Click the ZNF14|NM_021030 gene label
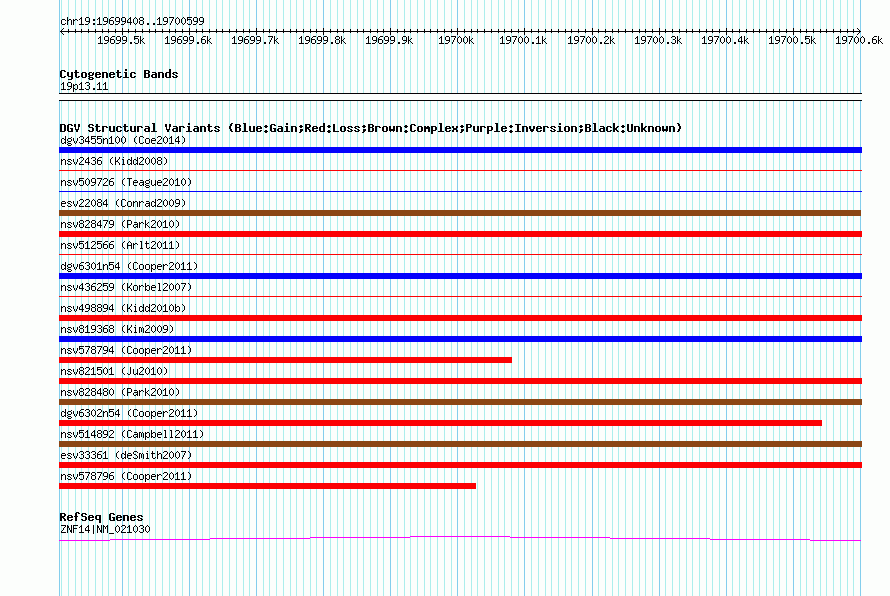The width and height of the screenshot is (890, 596). 105,529
